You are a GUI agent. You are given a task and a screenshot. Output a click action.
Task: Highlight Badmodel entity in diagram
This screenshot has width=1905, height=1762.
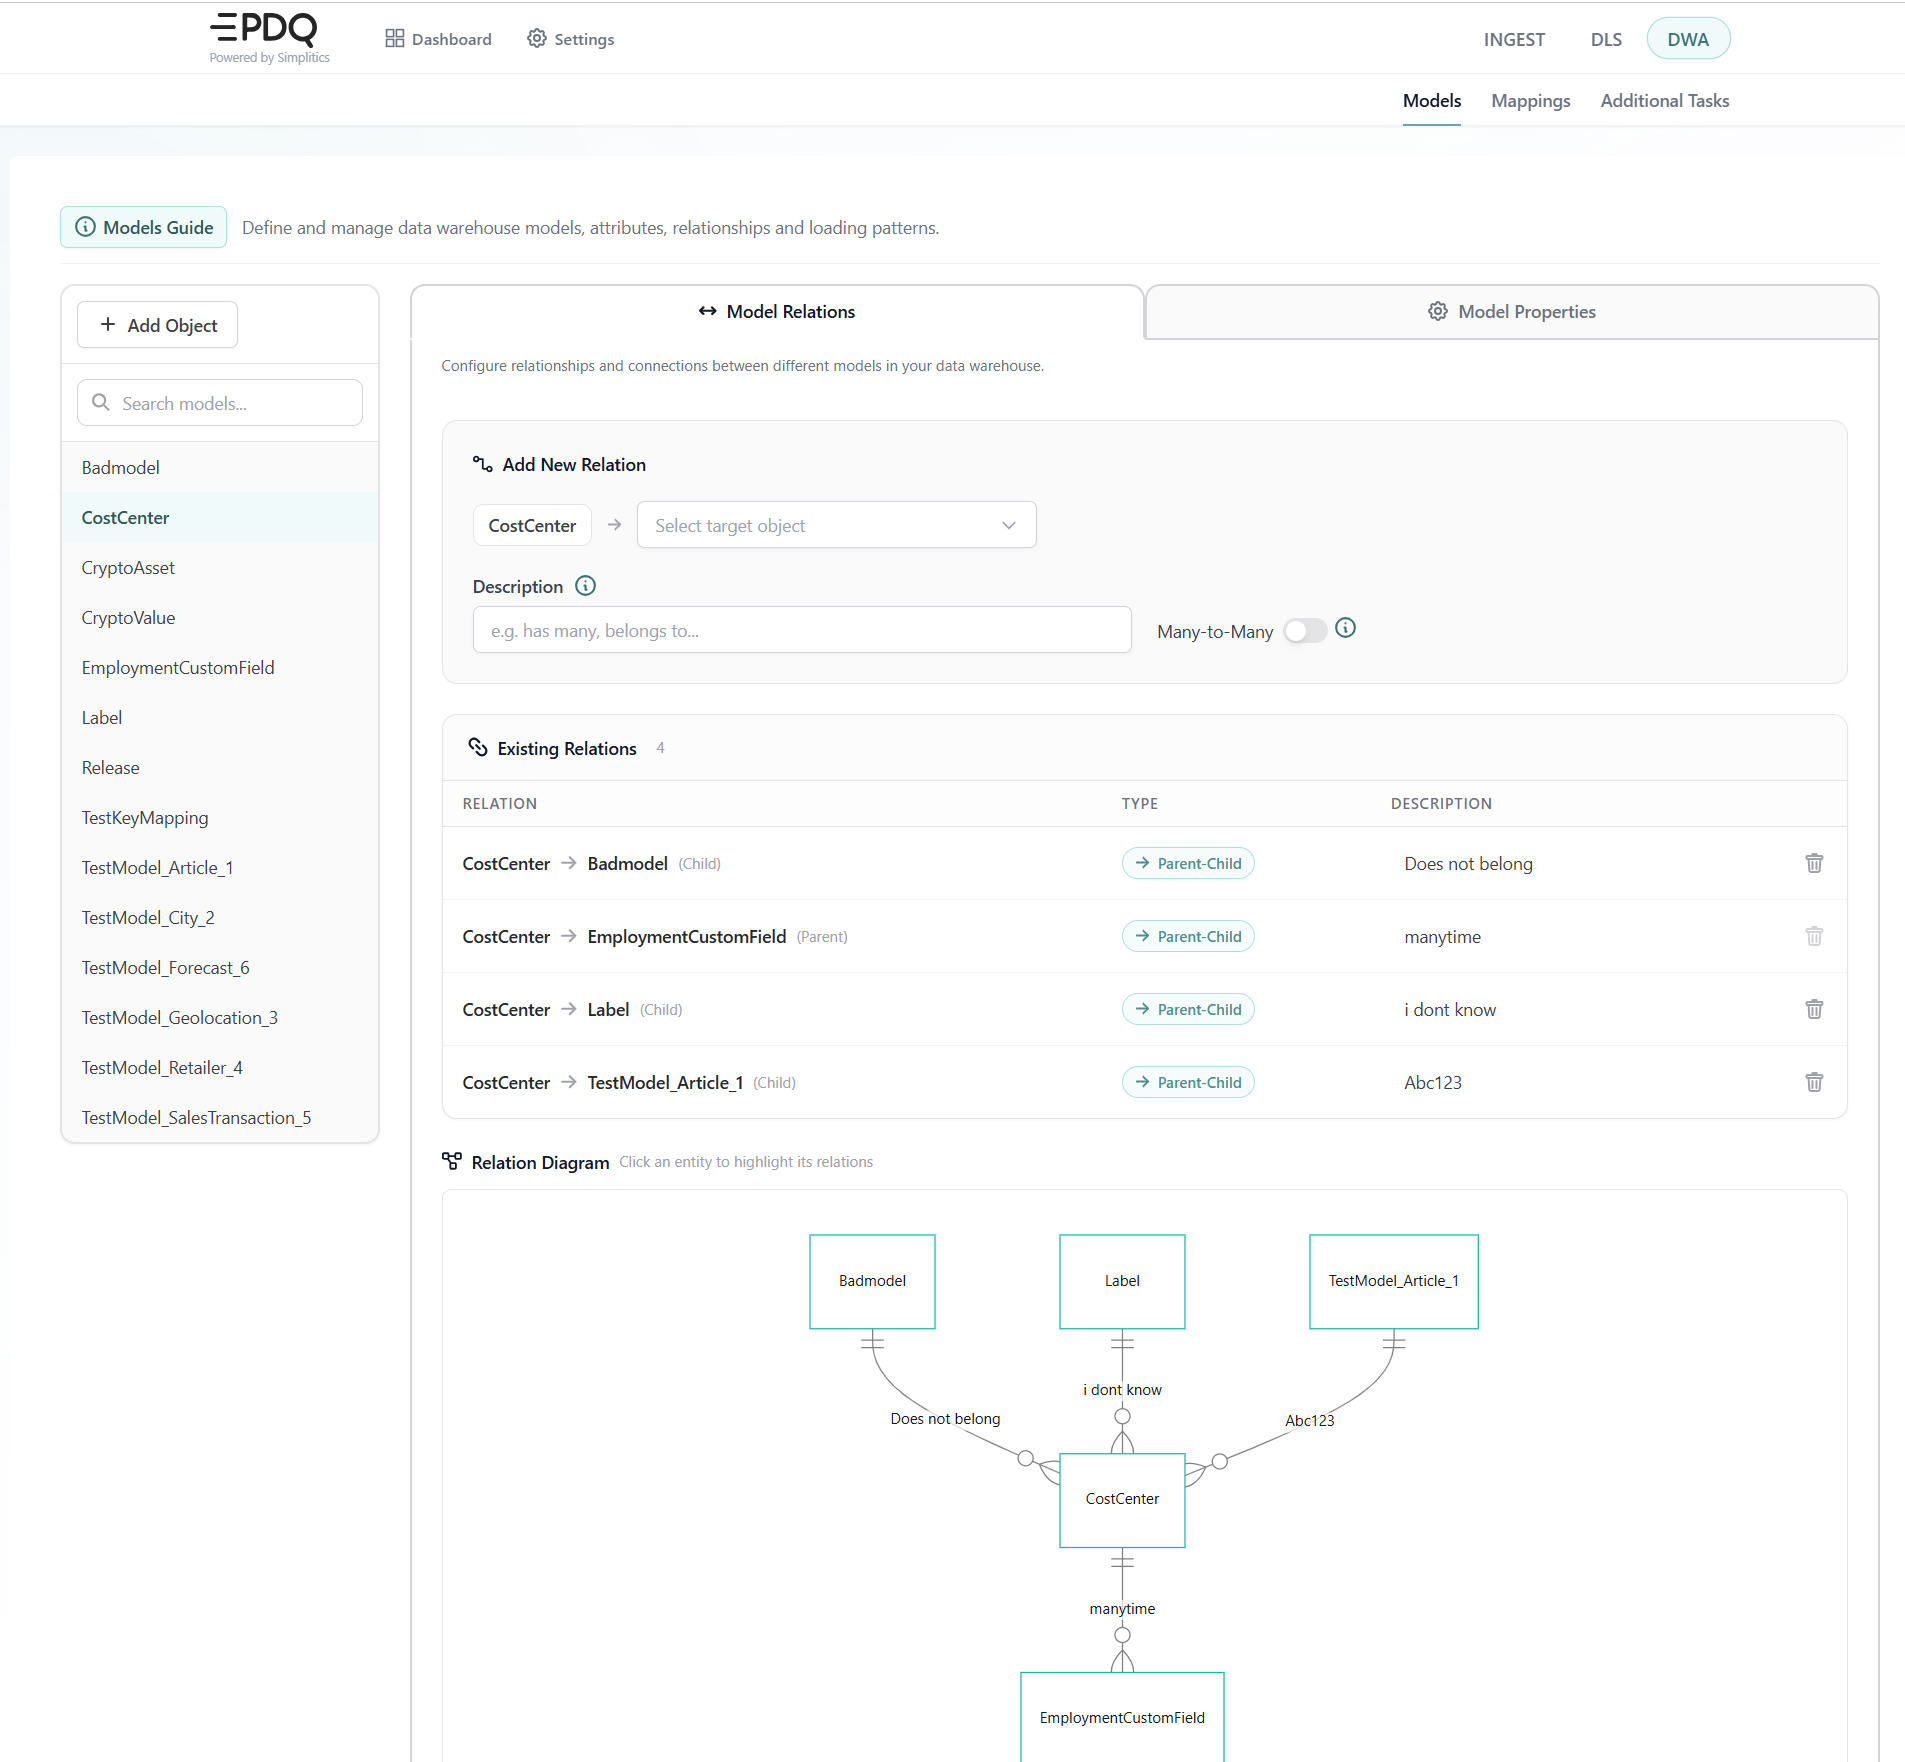[872, 1281]
